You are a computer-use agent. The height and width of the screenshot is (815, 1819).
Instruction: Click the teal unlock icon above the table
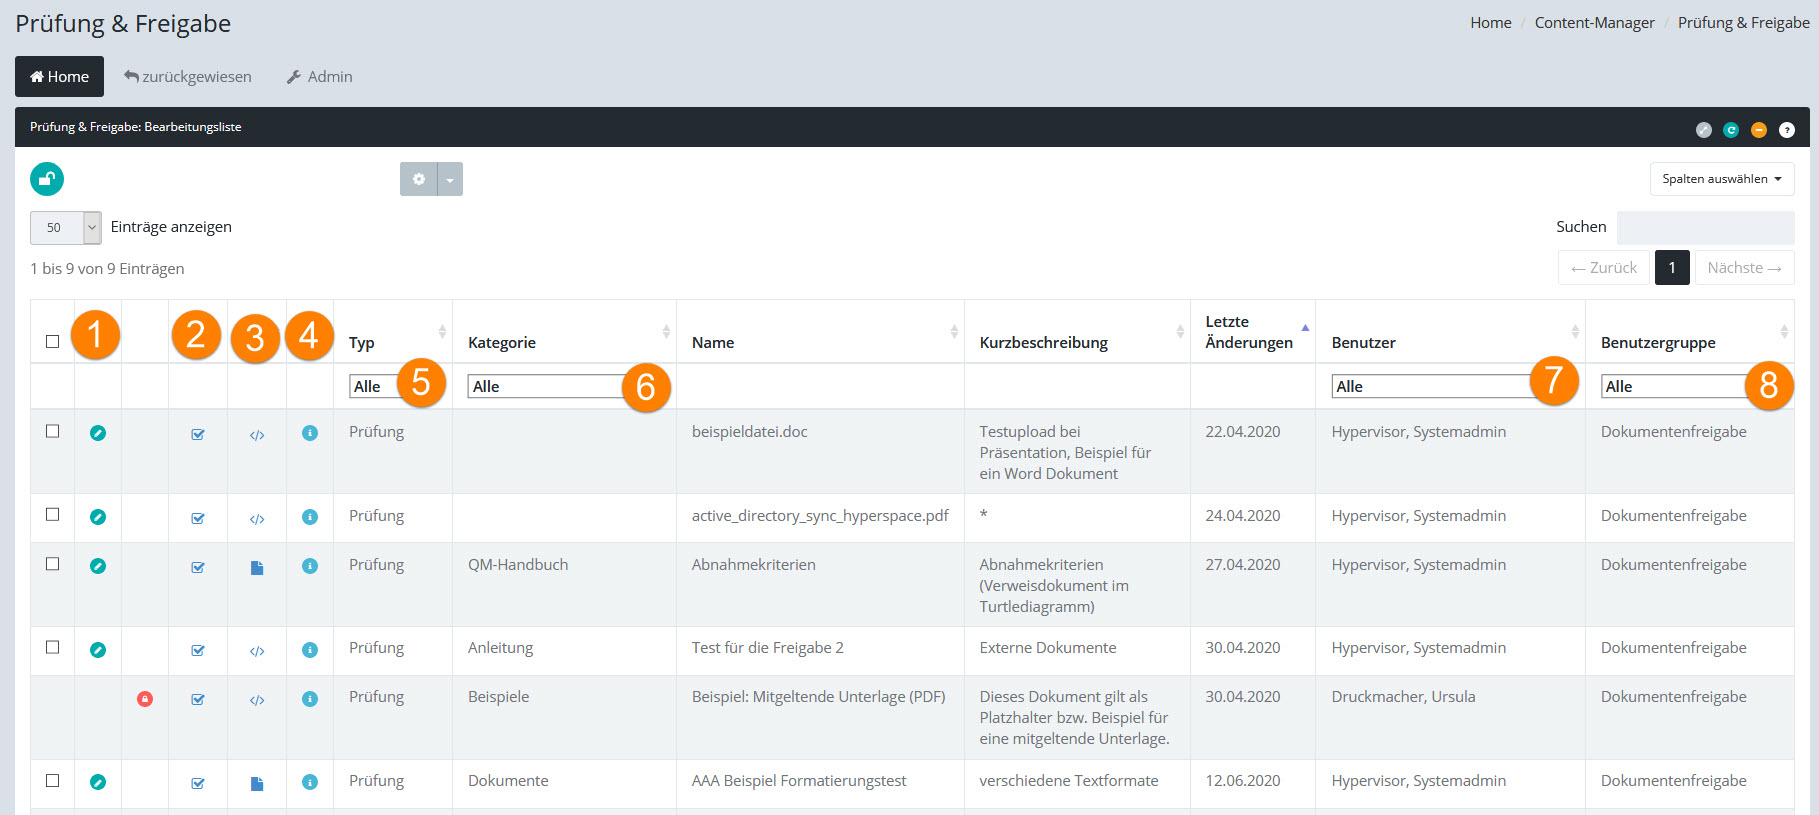[47, 179]
